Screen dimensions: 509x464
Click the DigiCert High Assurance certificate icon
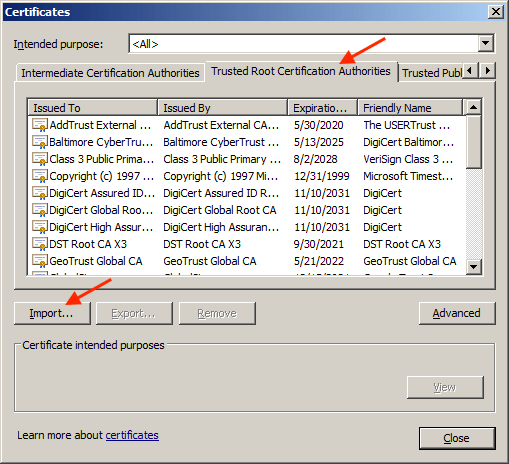point(39,227)
